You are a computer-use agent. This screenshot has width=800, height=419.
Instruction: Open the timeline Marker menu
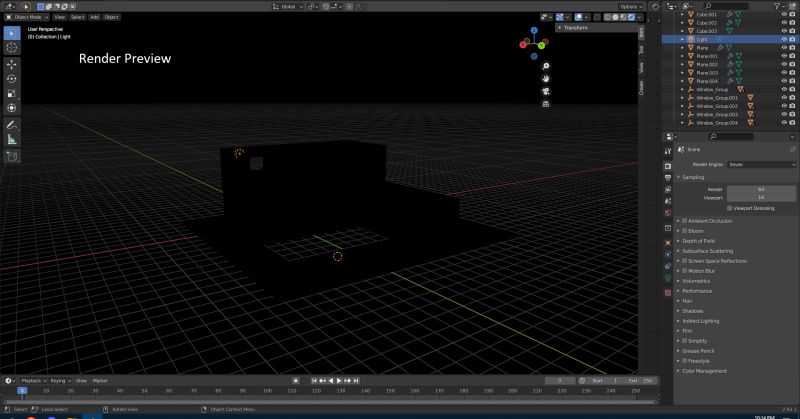coord(100,381)
